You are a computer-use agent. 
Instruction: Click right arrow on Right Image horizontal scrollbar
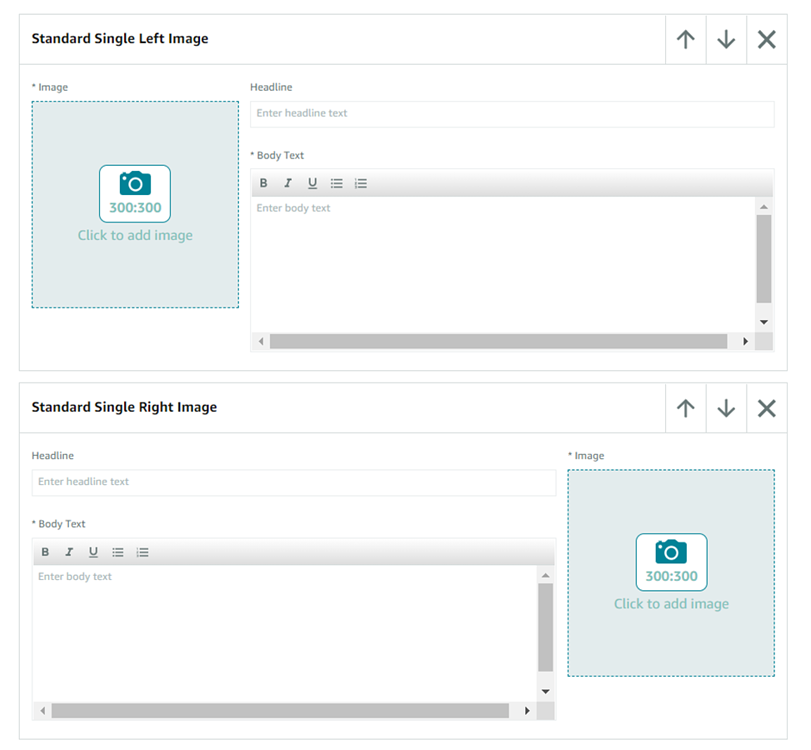click(527, 710)
